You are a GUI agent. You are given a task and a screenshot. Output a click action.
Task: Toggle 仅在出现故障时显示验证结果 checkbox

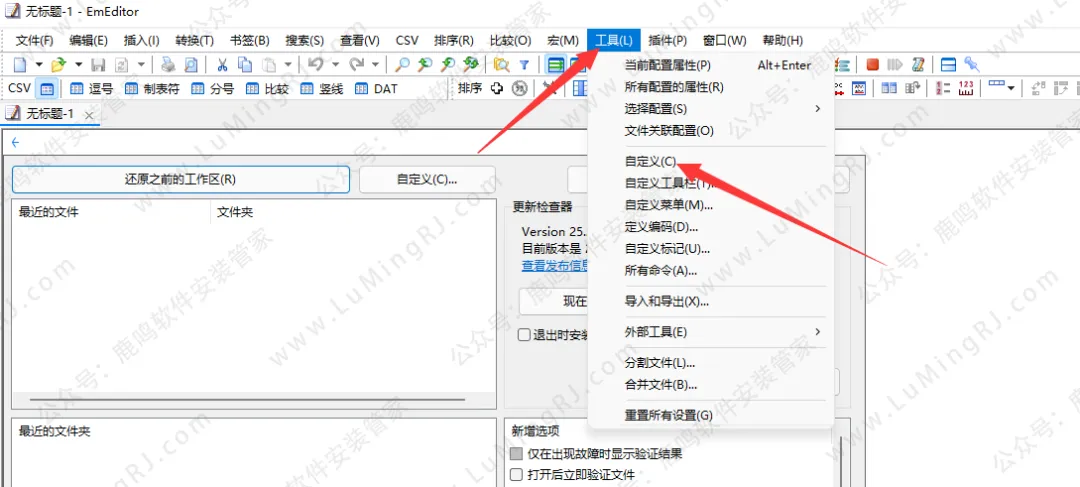click(x=517, y=454)
